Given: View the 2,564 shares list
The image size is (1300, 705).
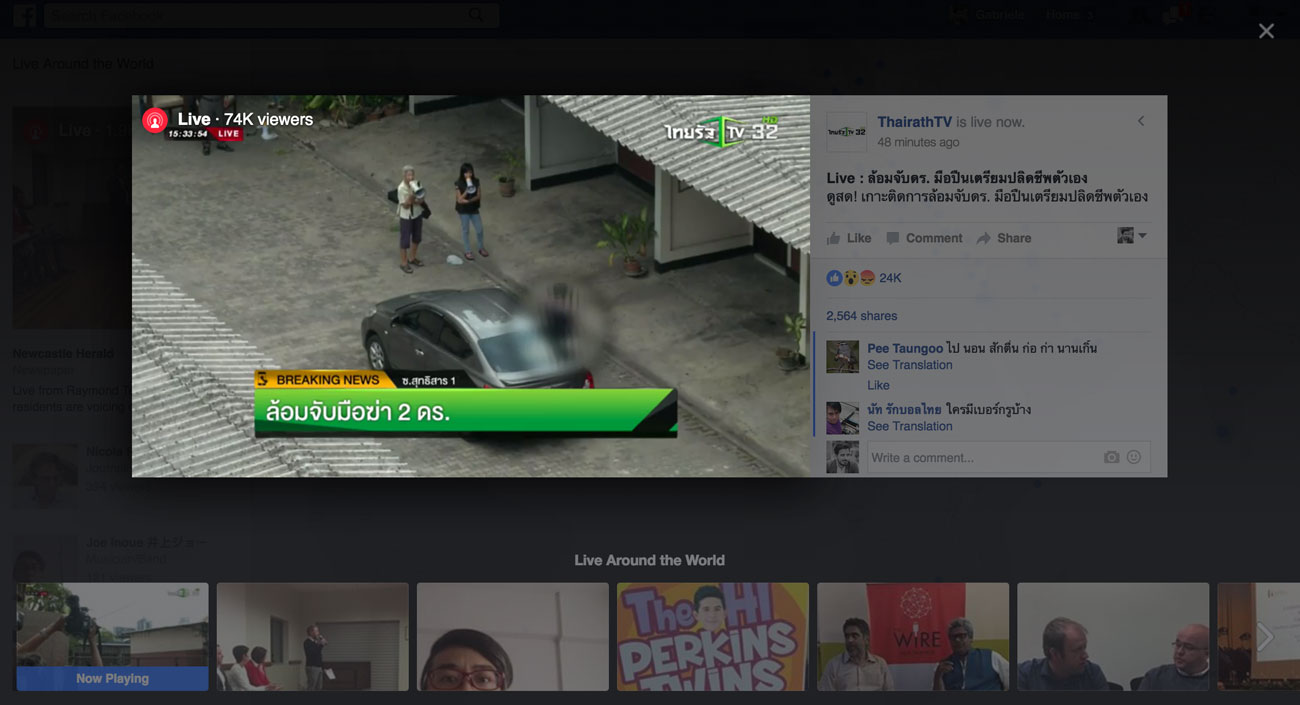Looking at the screenshot, I should click(861, 316).
